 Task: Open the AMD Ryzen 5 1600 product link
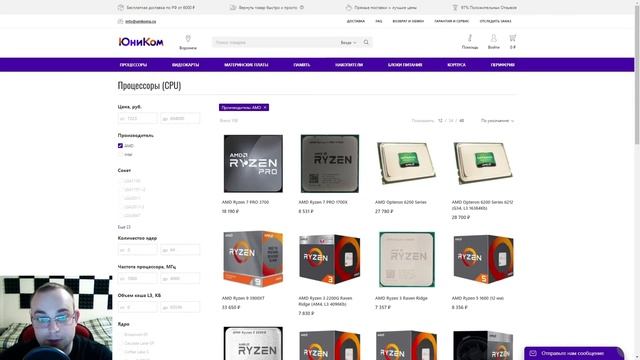point(478,298)
